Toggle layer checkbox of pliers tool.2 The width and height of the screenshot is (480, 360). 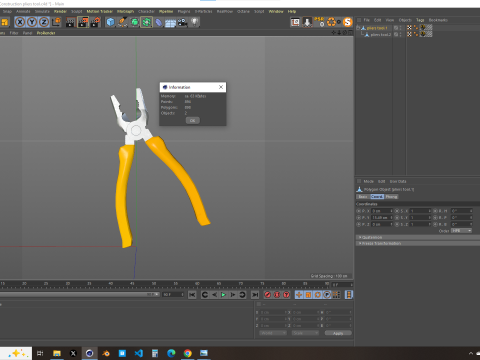pyautogui.click(x=396, y=34)
